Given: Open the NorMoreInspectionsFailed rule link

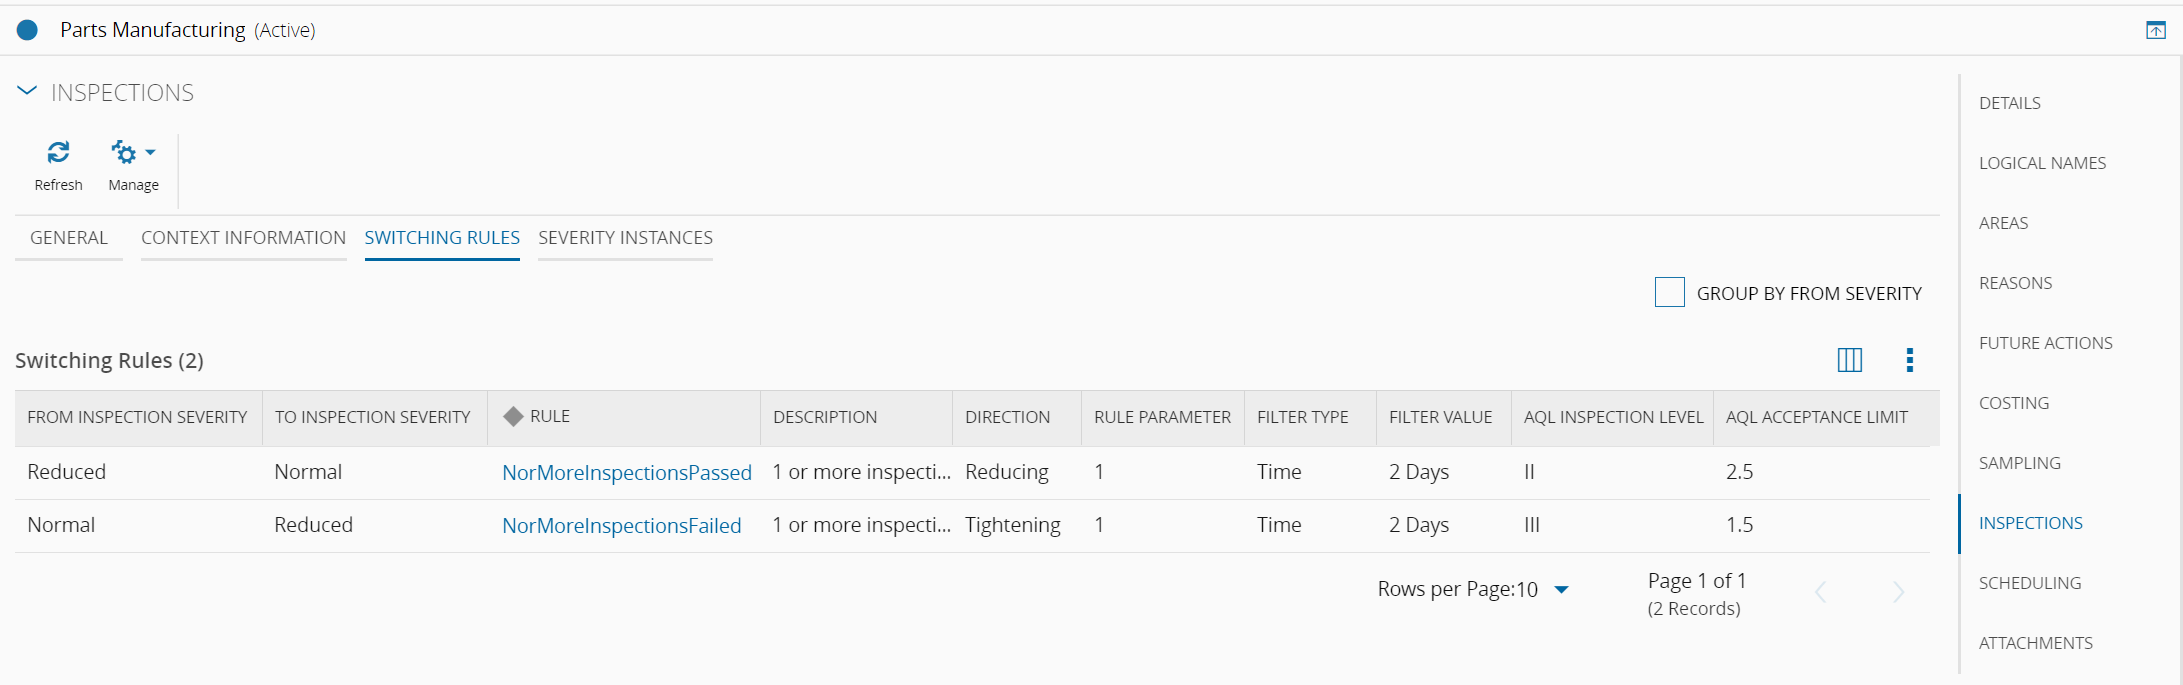Looking at the screenshot, I should coord(621,525).
